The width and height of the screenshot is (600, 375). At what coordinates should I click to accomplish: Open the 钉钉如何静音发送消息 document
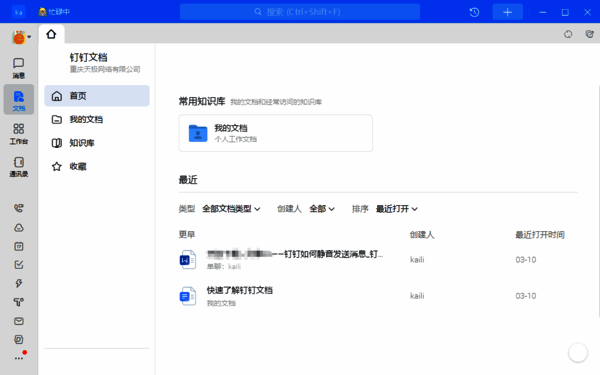coord(295,254)
